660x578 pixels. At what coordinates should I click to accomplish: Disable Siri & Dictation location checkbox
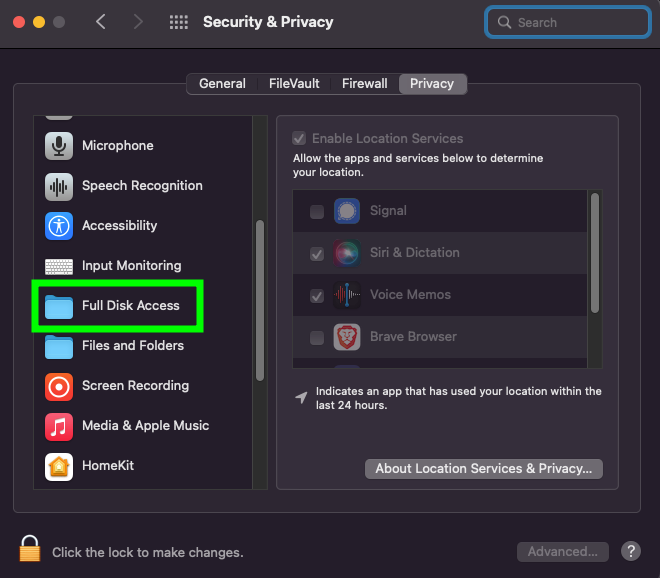pyautogui.click(x=317, y=254)
